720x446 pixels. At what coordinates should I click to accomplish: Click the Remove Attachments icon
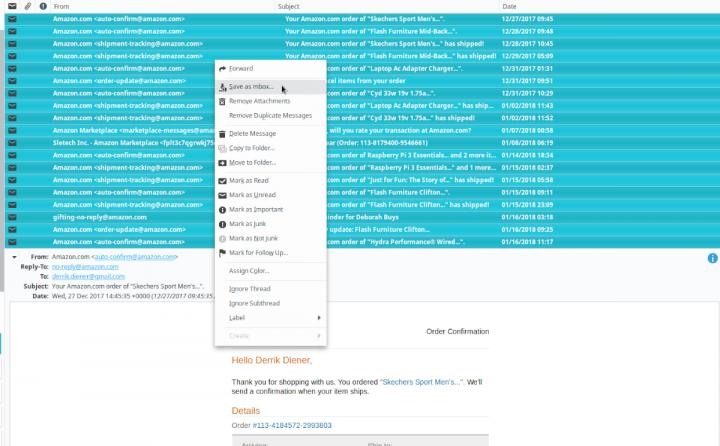[222, 101]
